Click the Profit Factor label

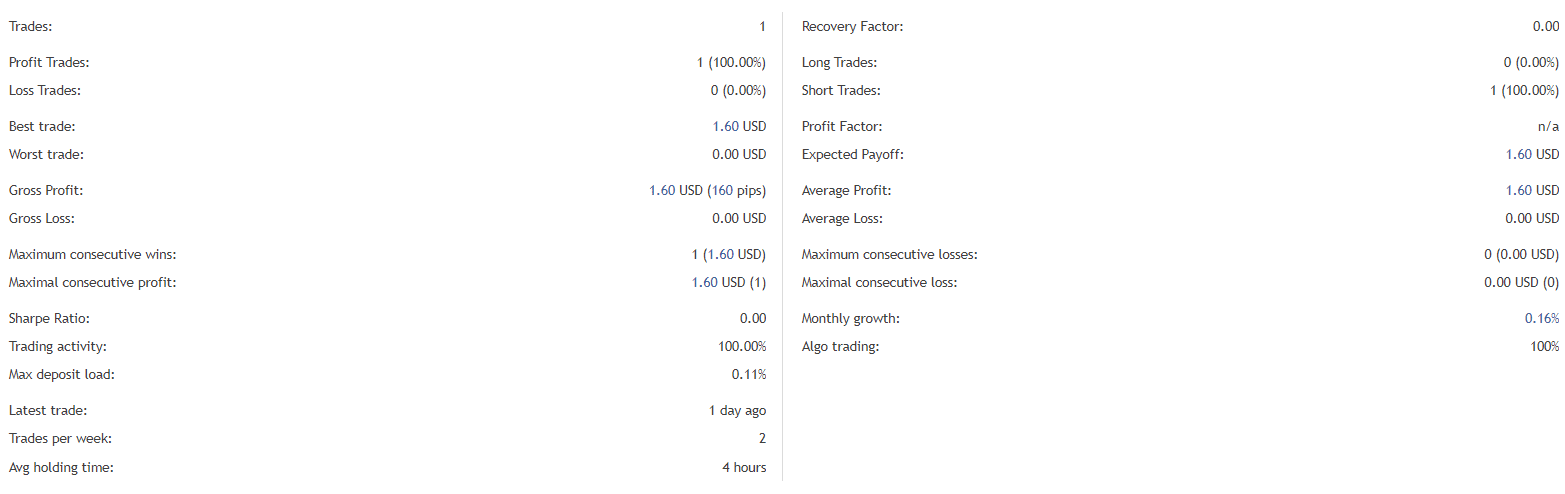pyautogui.click(x=842, y=127)
